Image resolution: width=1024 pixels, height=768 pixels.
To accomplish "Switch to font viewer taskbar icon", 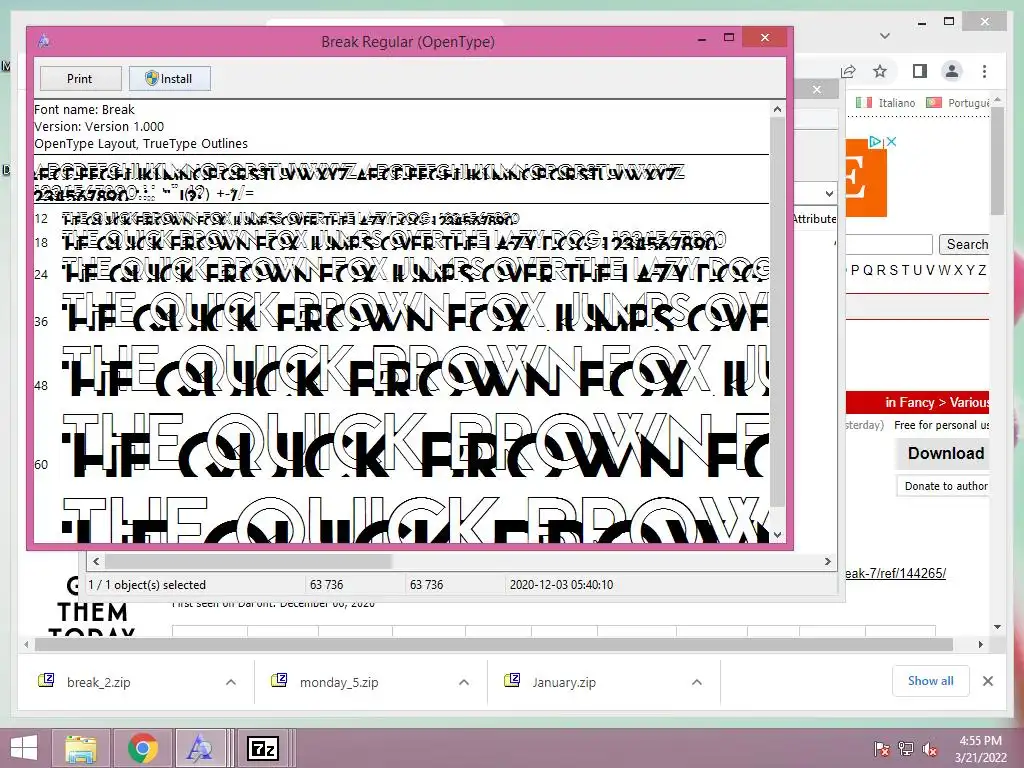I will click(x=199, y=748).
